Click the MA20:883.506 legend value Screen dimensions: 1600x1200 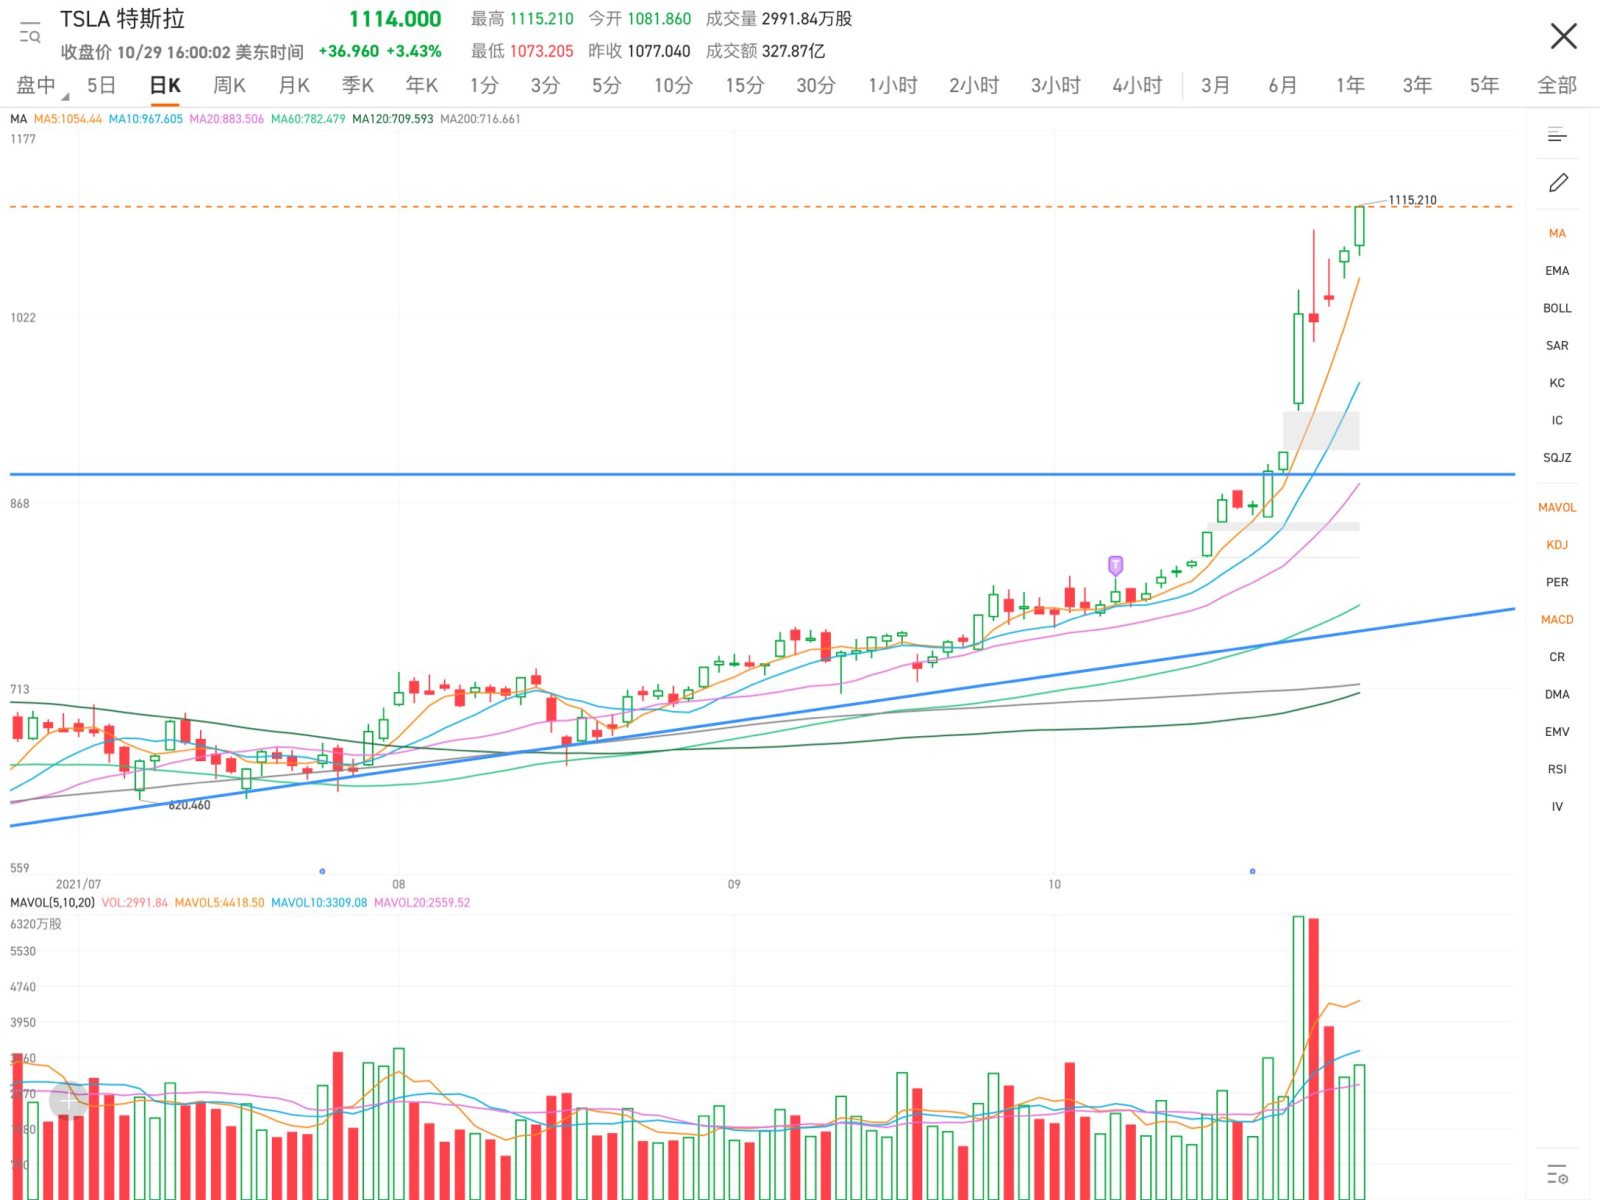click(x=227, y=119)
